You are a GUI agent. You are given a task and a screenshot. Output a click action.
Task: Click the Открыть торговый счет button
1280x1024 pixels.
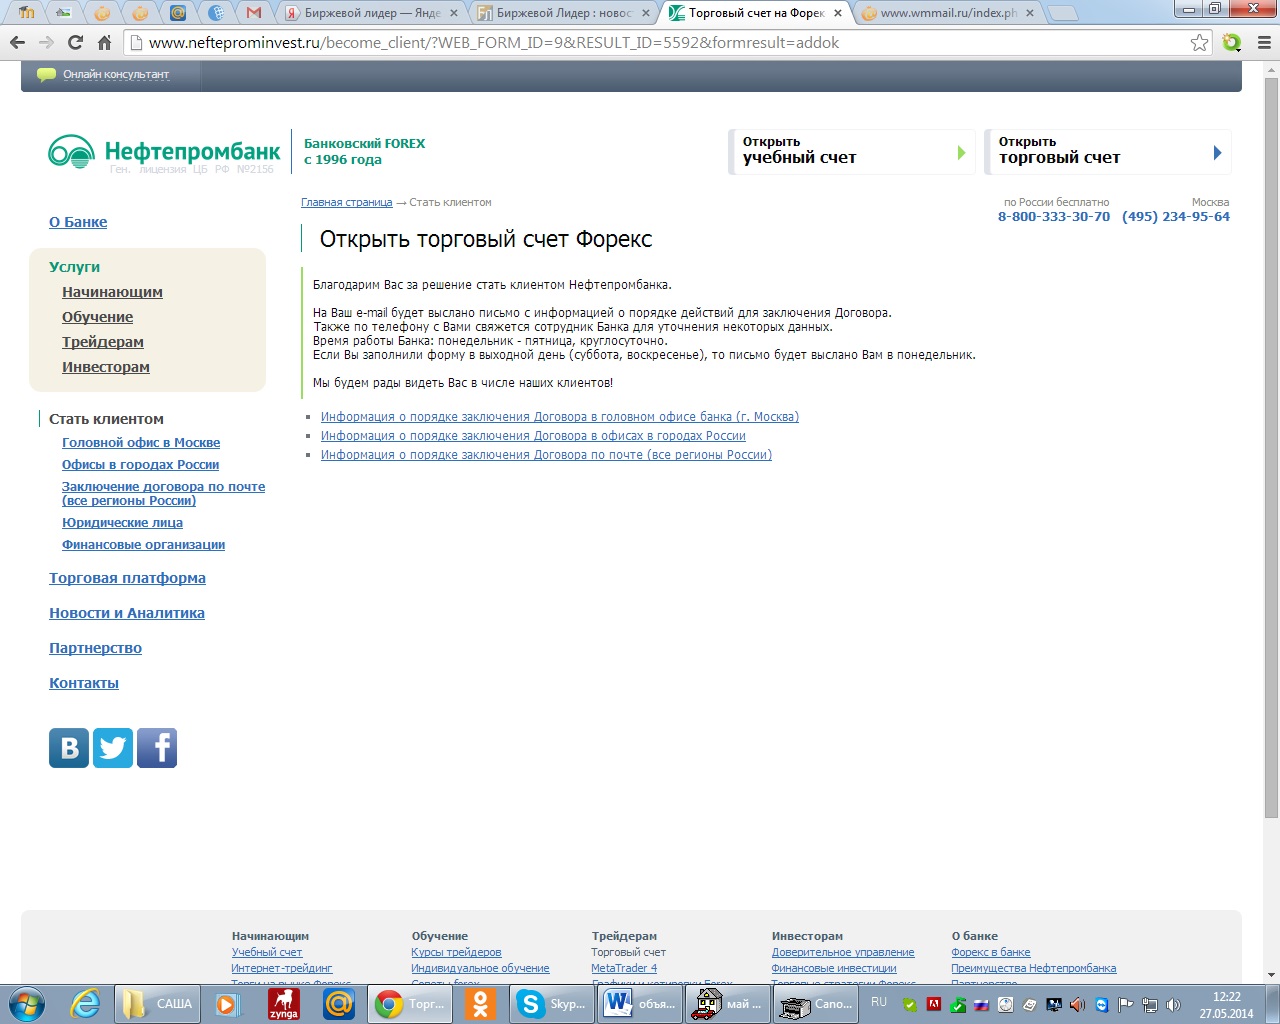[x=1108, y=152]
